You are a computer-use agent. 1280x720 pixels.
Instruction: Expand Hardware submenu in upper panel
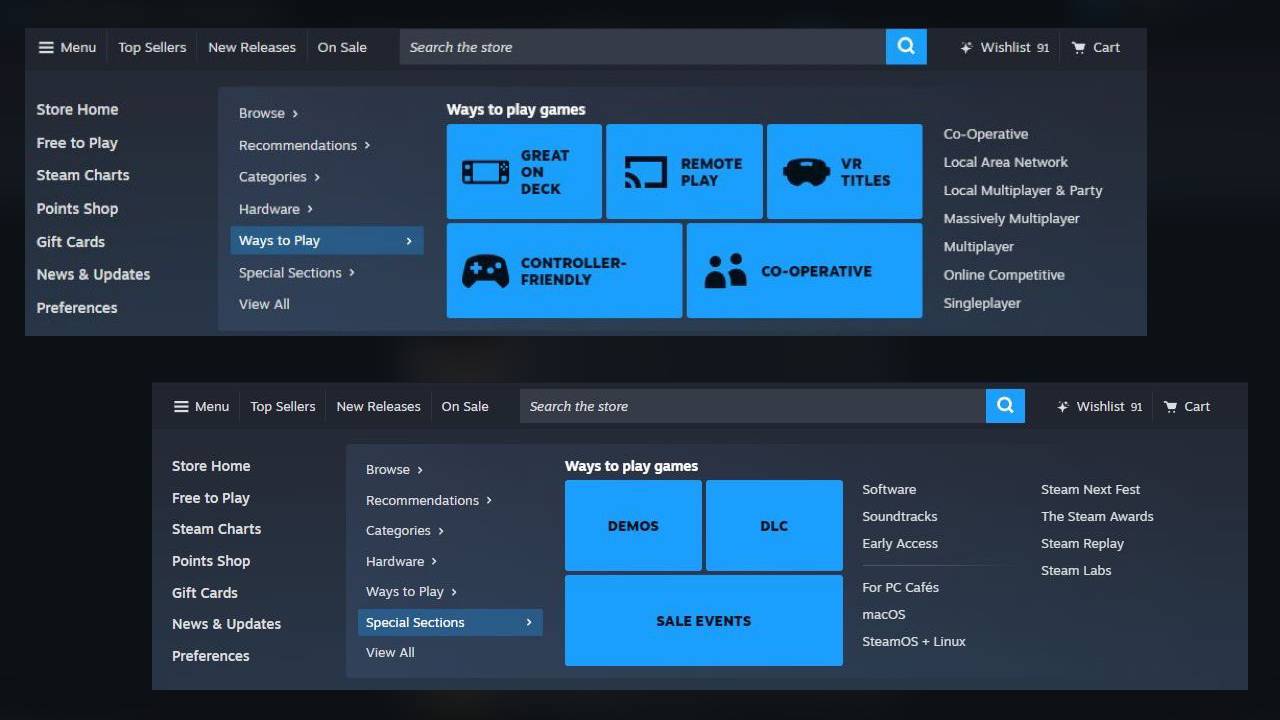click(276, 209)
